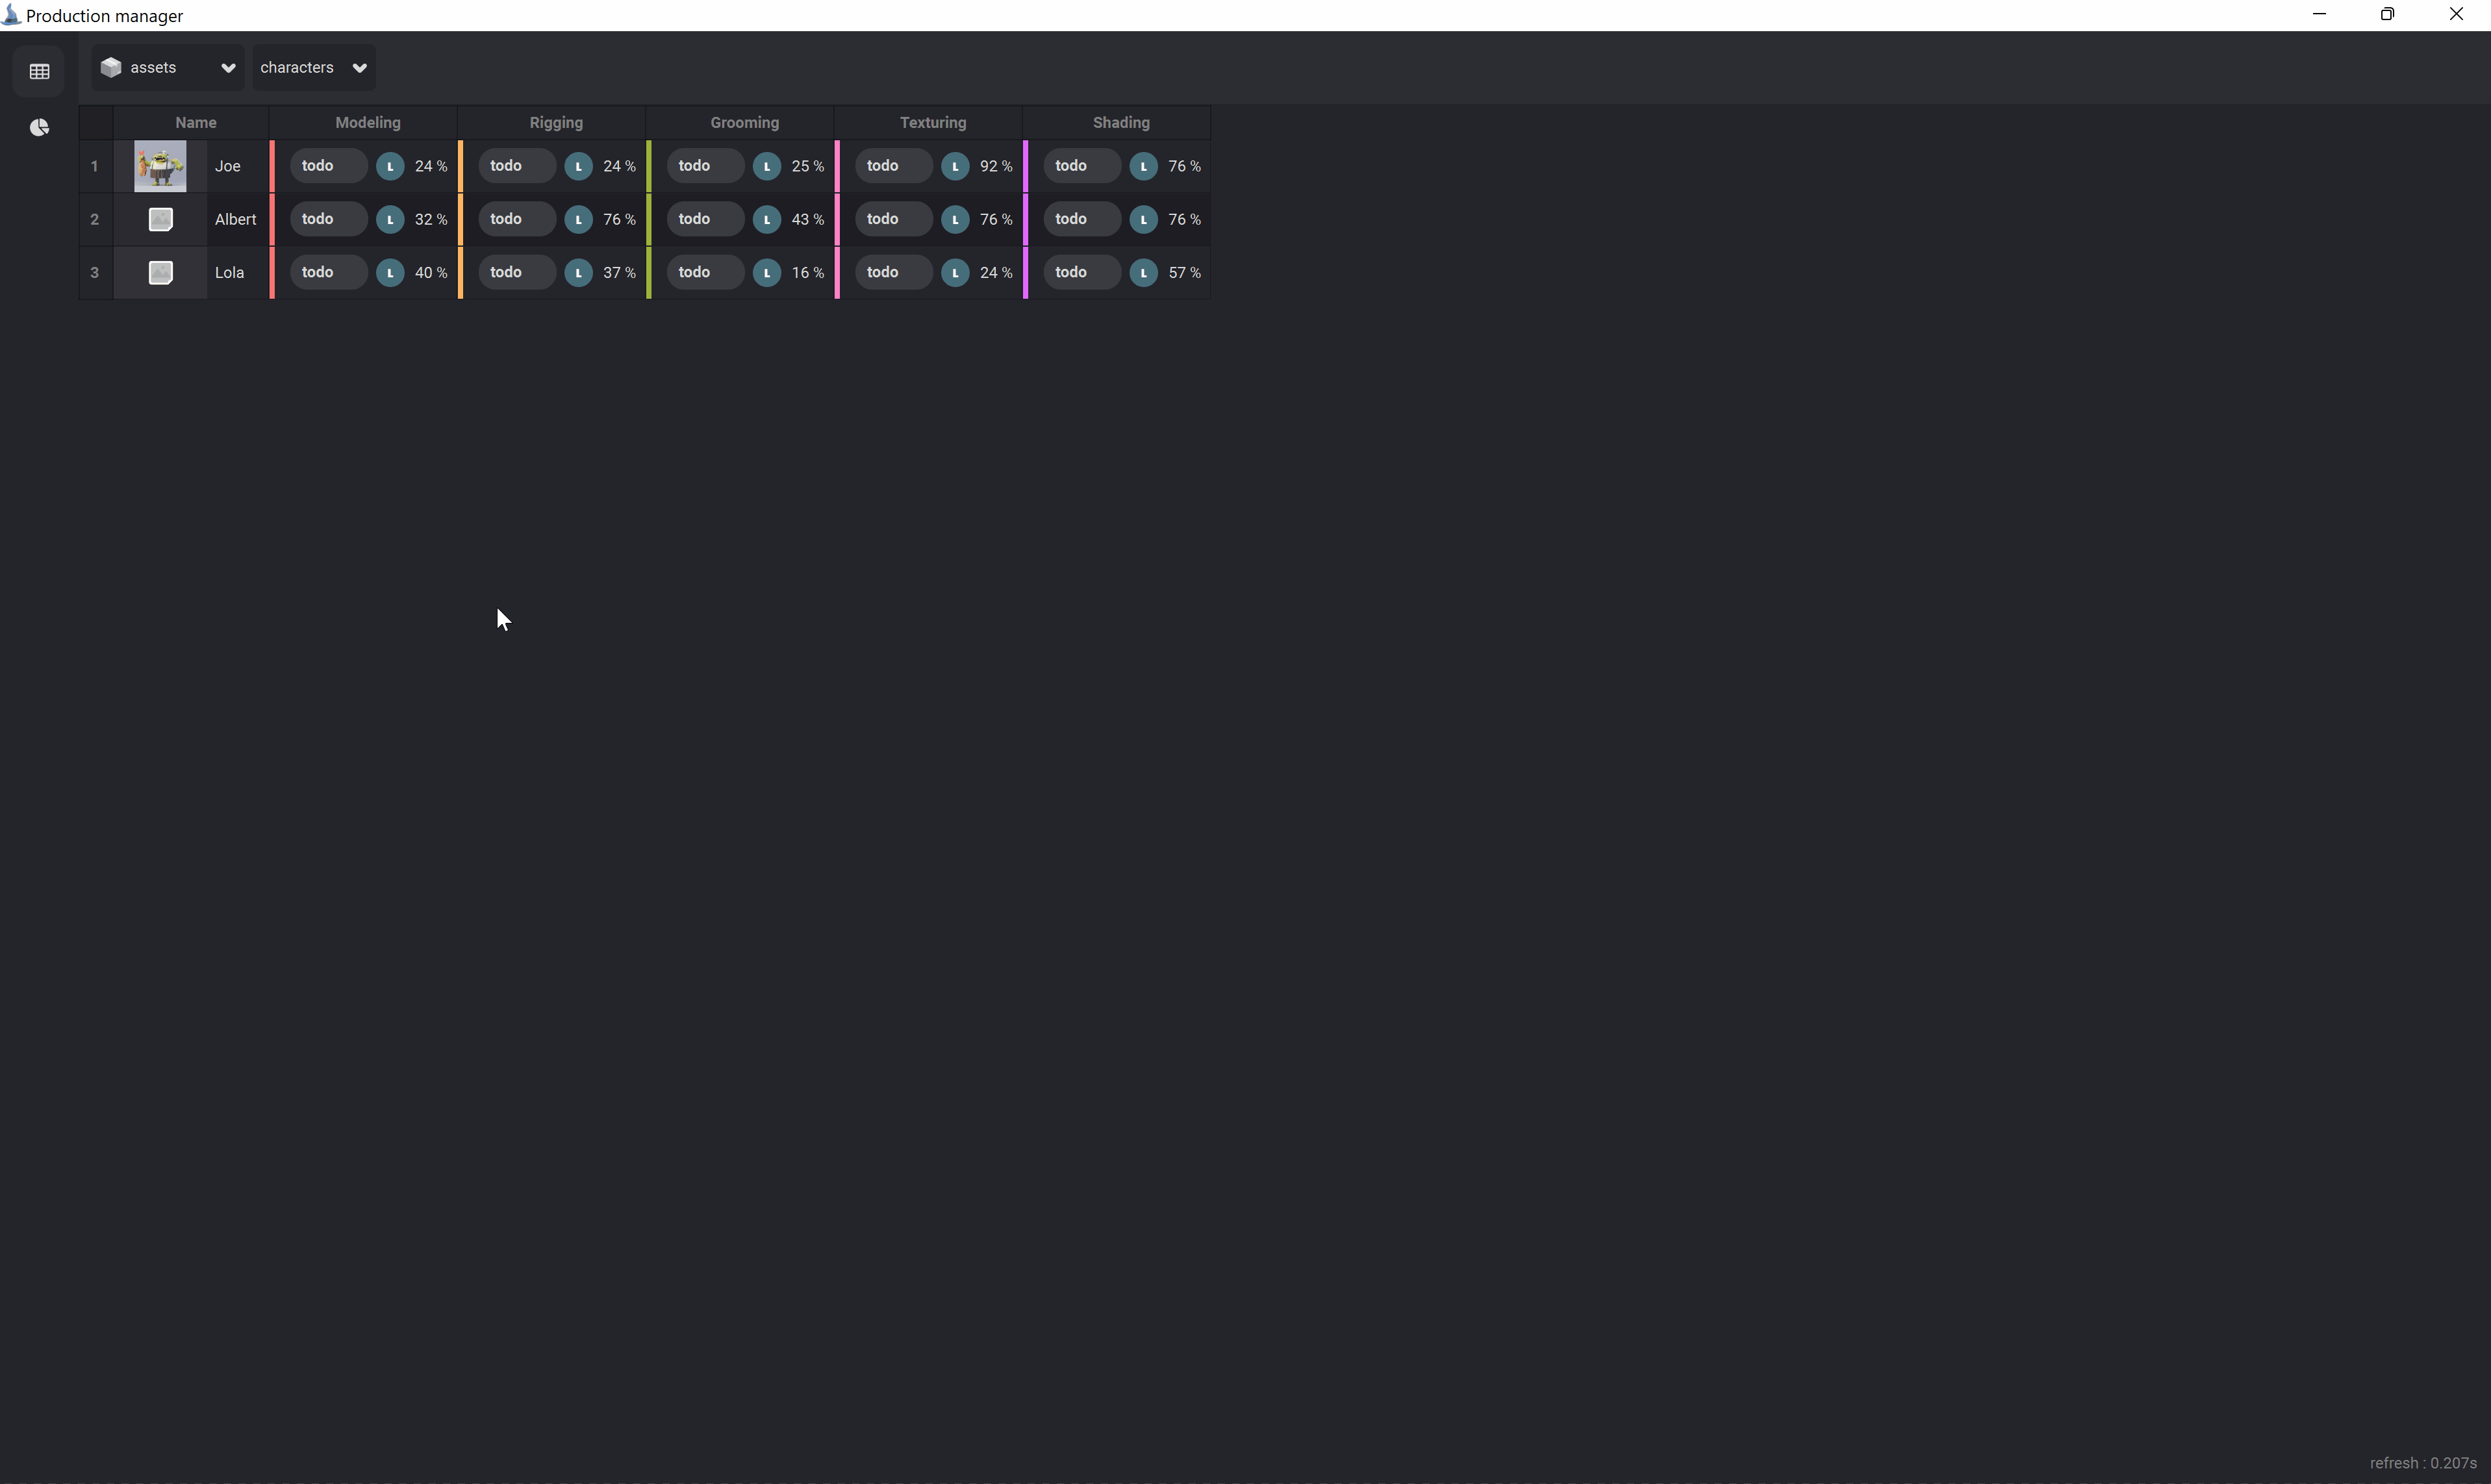Click Albert's Shading assignee L avatar
This screenshot has width=2491, height=1484.
click(x=1144, y=219)
